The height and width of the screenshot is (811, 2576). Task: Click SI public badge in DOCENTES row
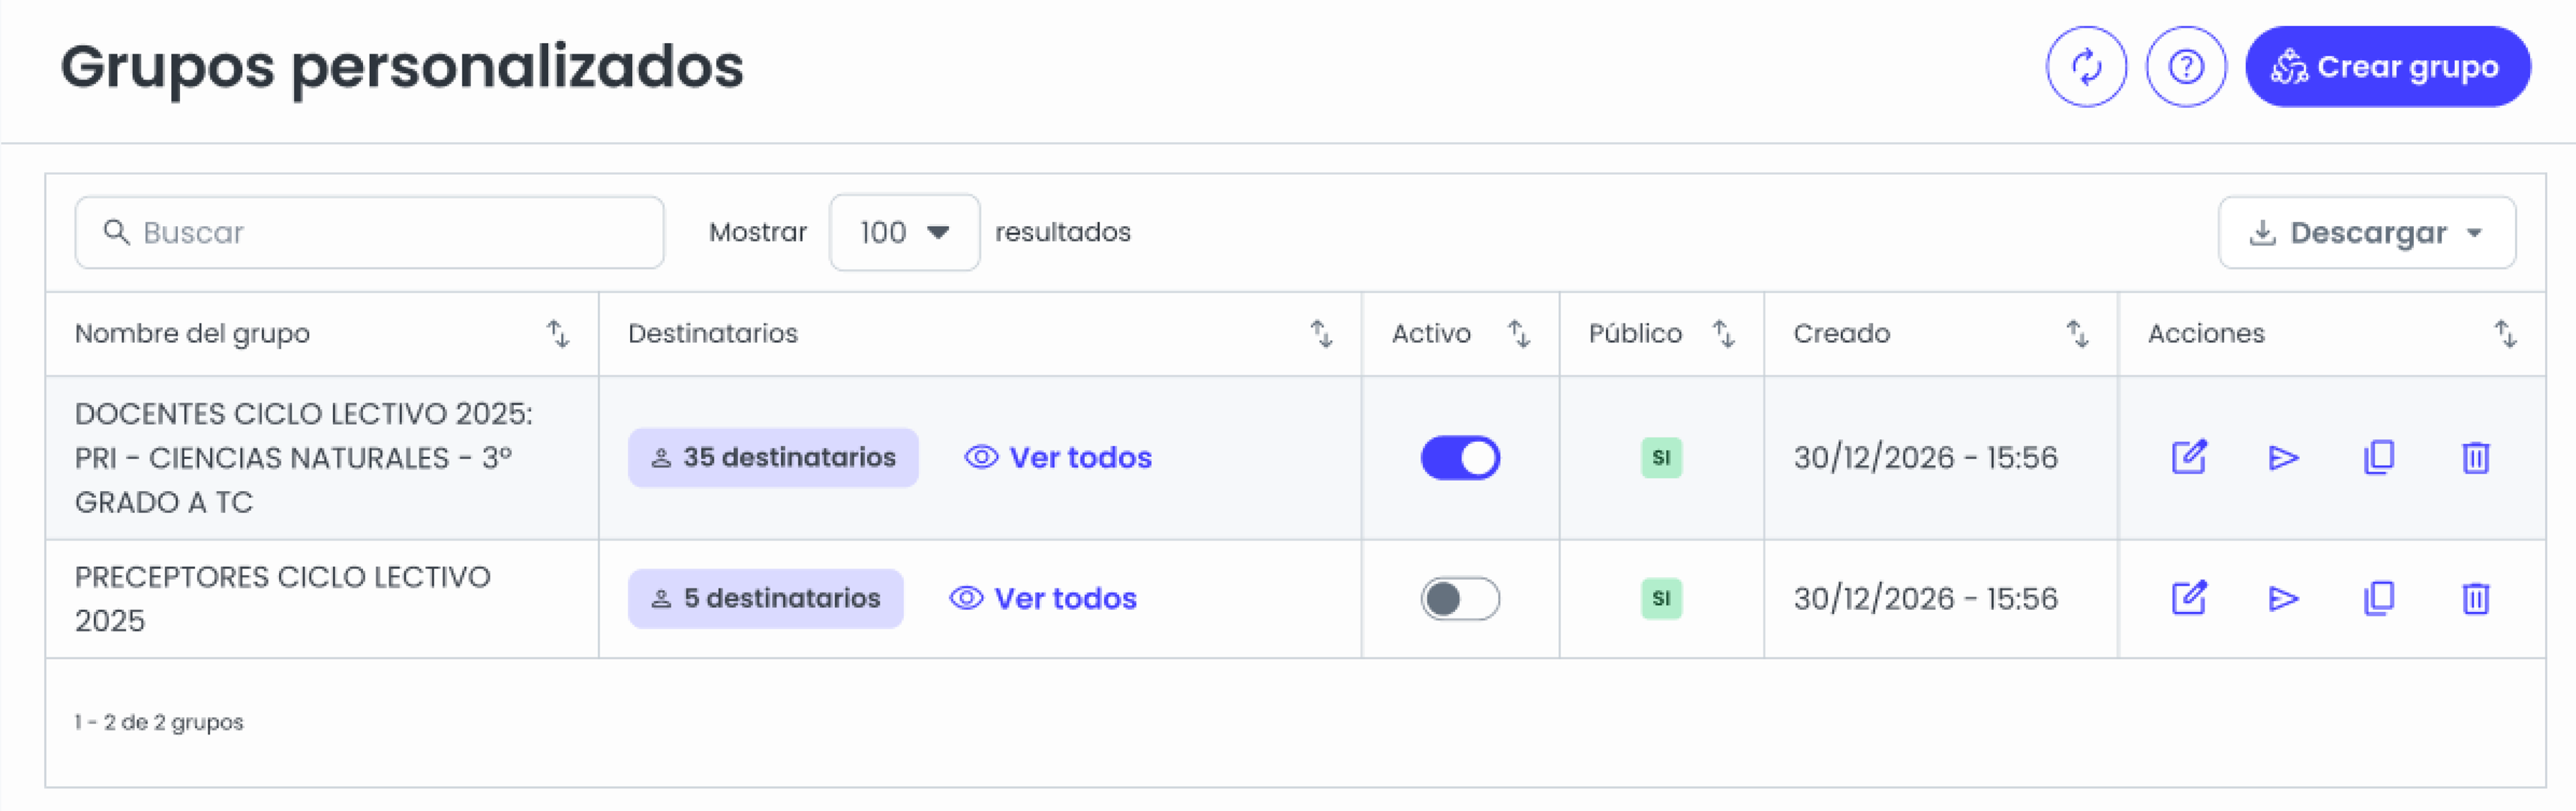[1661, 458]
